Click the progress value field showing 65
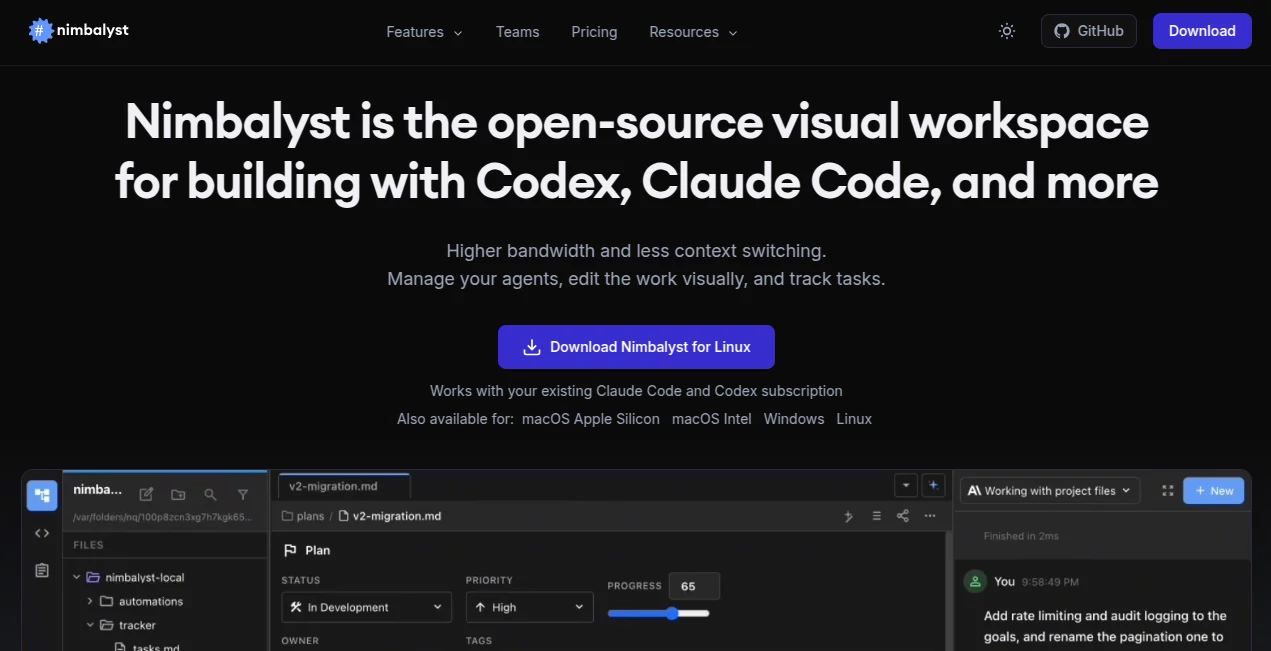This screenshot has height=651, width=1271. tap(694, 586)
